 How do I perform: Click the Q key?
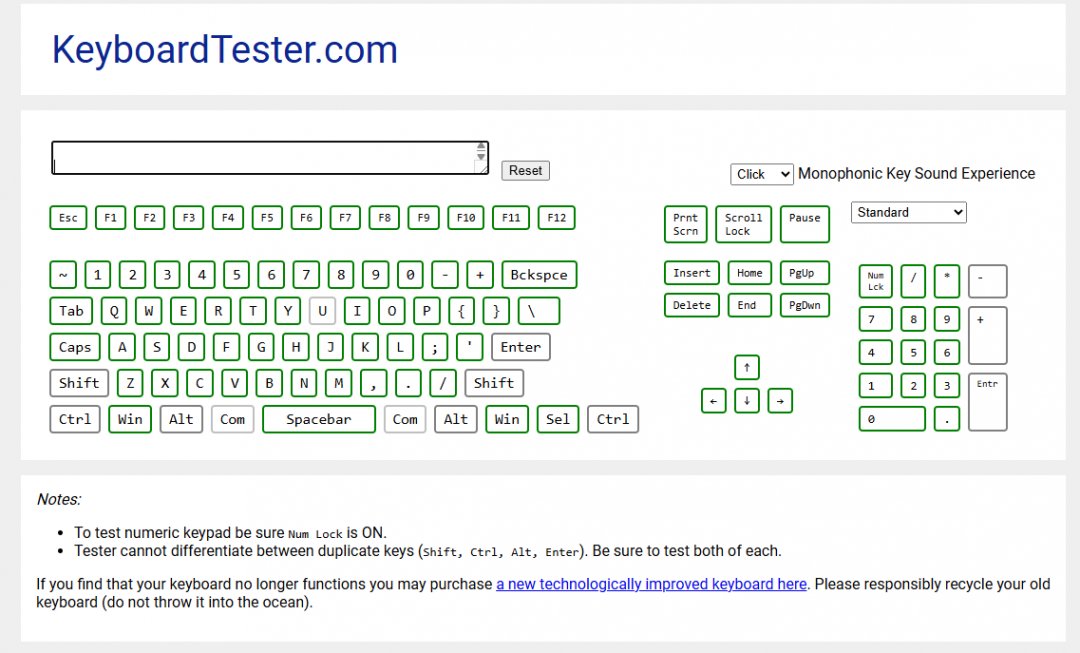[114, 311]
